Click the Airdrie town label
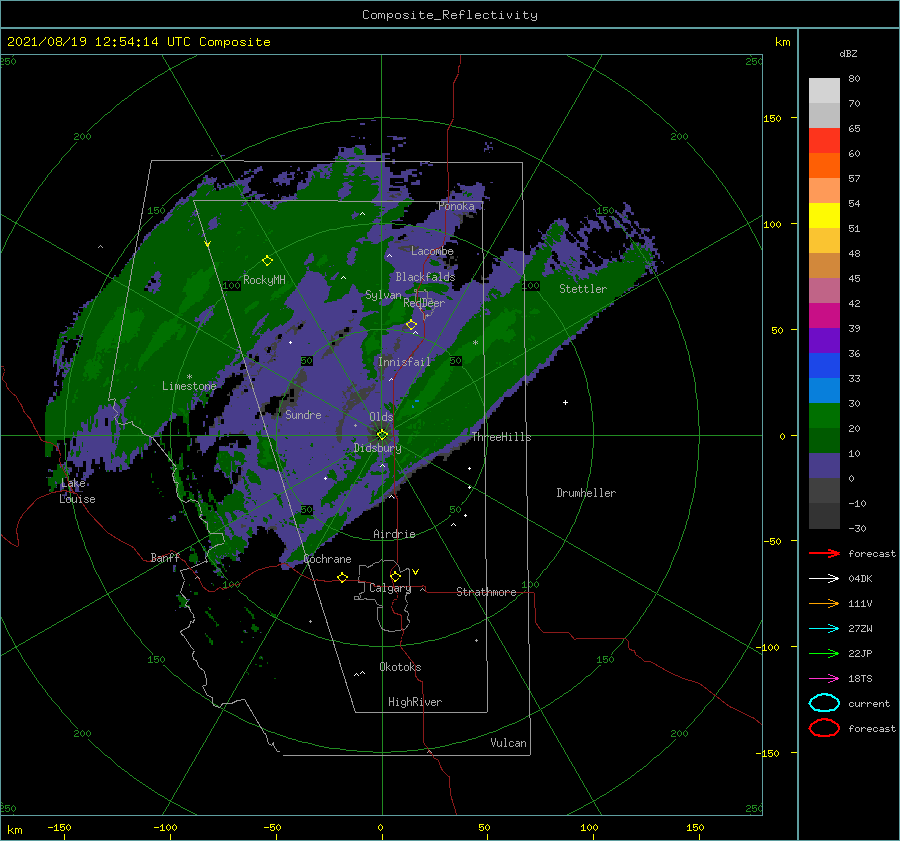 tap(394, 534)
